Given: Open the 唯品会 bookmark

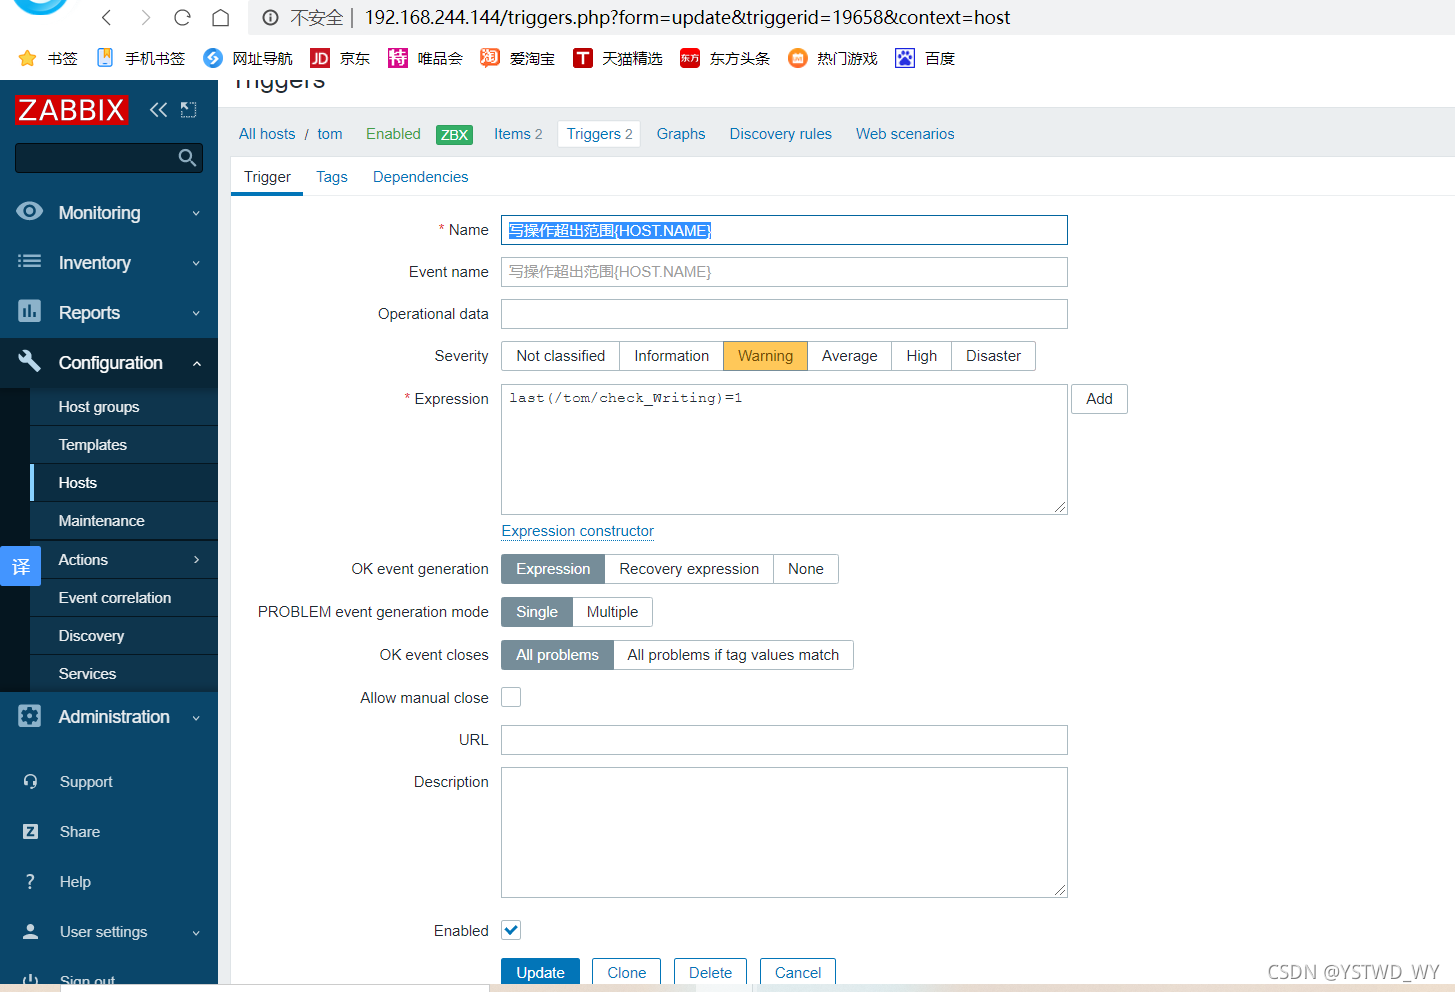Looking at the screenshot, I should tap(426, 58).
